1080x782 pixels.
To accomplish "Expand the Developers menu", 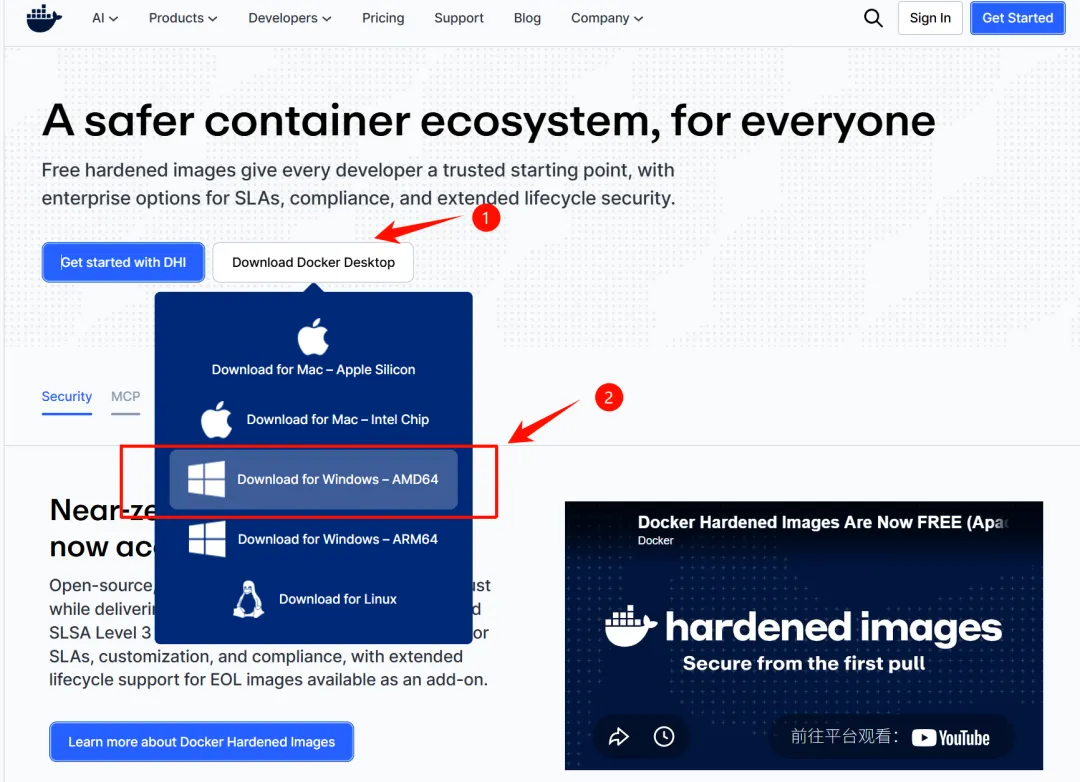I will coord(289,18).
